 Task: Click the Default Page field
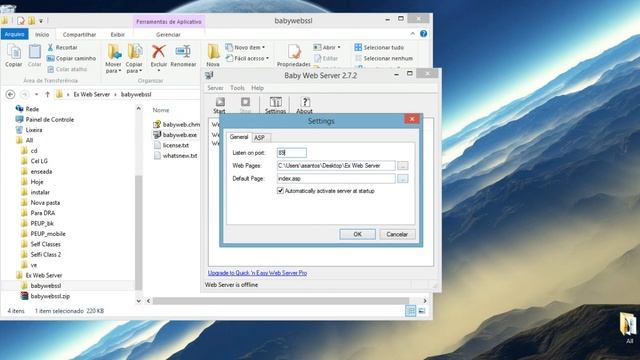pos(336,179)
